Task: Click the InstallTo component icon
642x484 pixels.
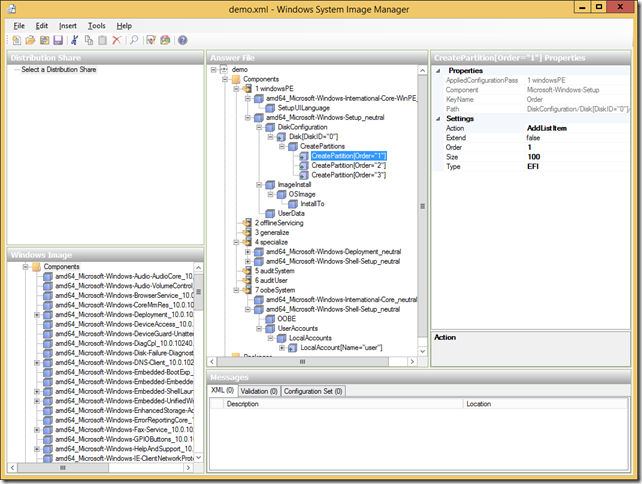Action: pos(293,204)
